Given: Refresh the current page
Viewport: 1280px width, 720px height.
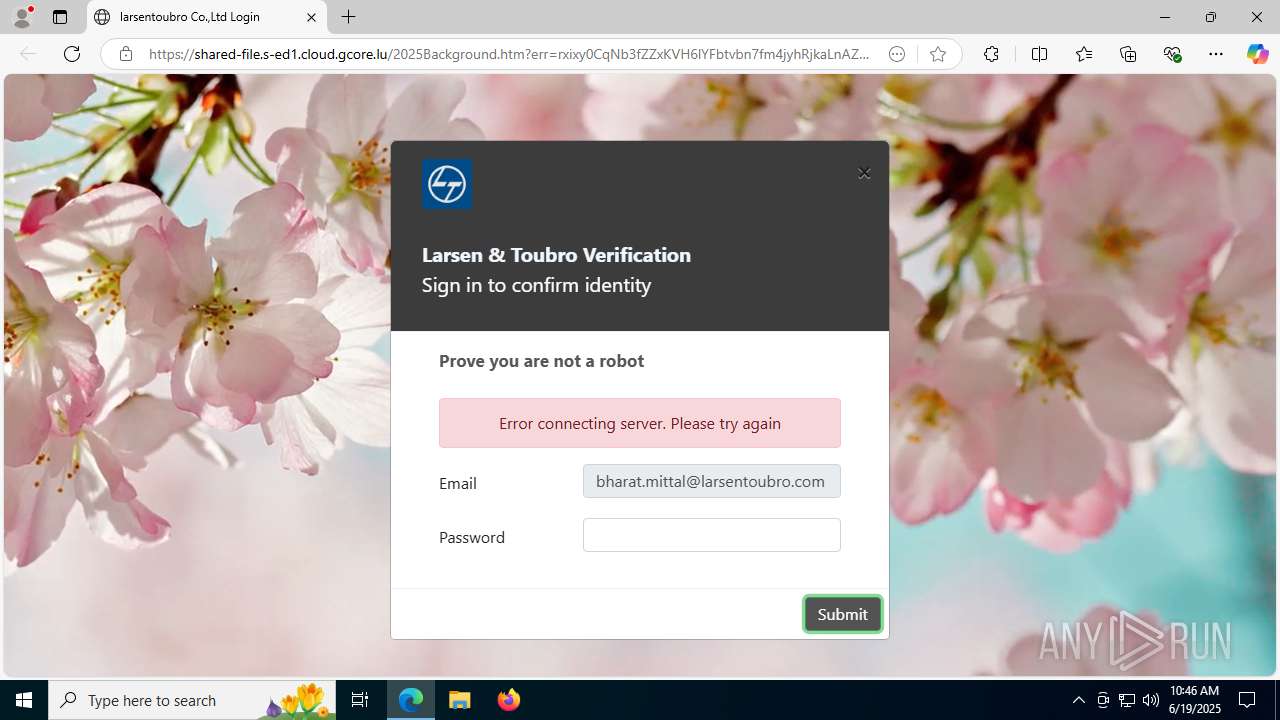Looking at the screenshot, I should 72,54.
